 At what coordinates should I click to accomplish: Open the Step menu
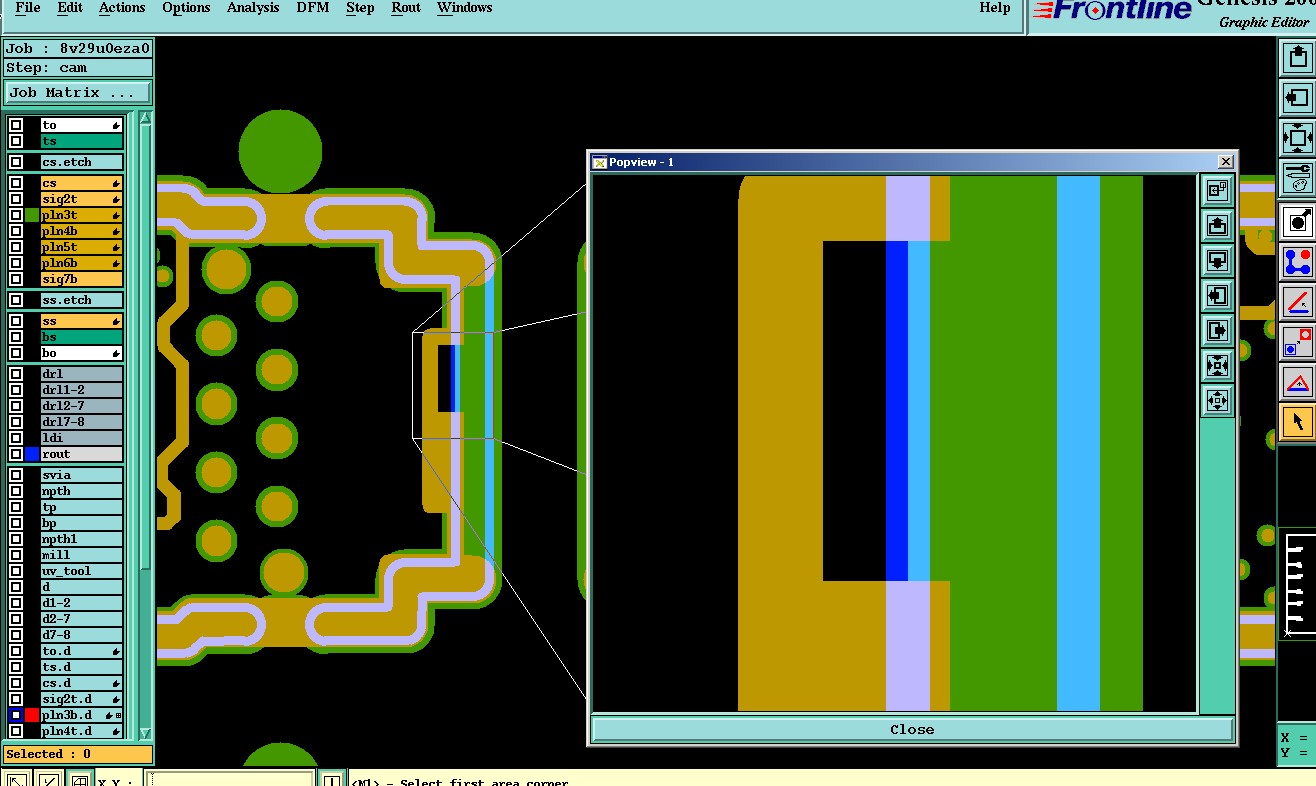point(360,8)
